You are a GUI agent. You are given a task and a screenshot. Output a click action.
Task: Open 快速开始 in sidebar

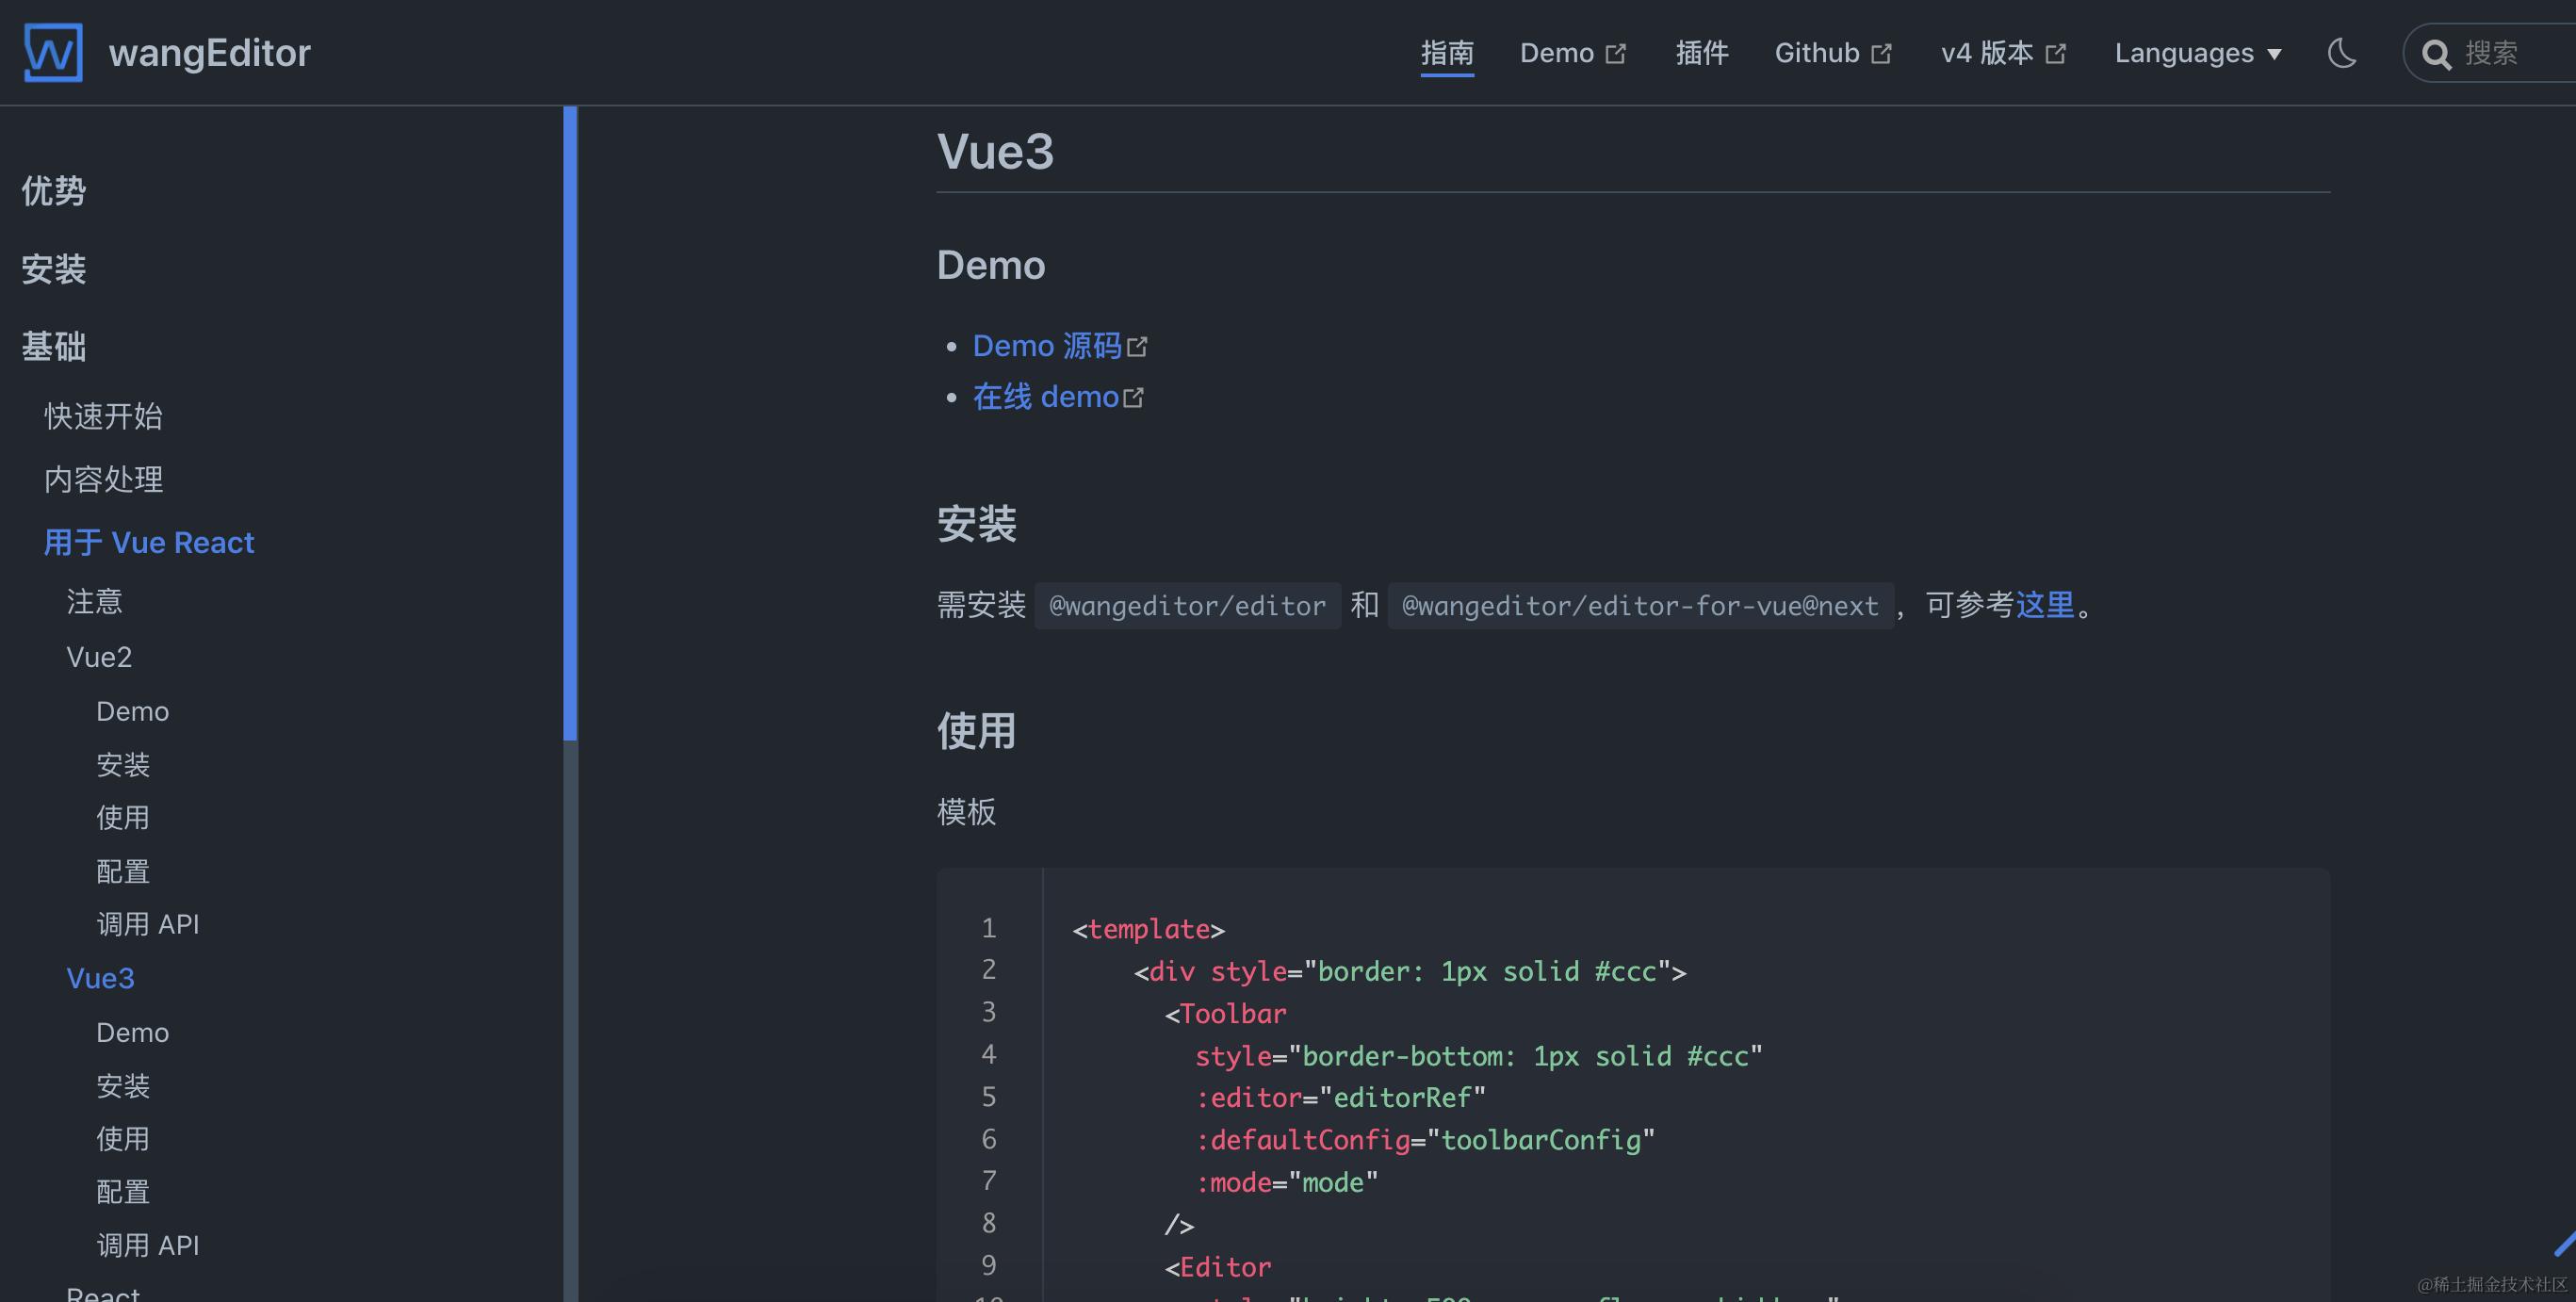pyautogui.click(x=103, y=416)
